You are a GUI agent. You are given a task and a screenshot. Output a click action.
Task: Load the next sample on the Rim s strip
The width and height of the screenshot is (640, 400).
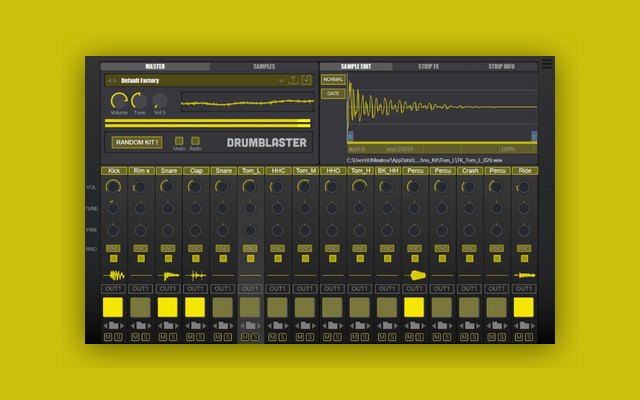(149, 326)
